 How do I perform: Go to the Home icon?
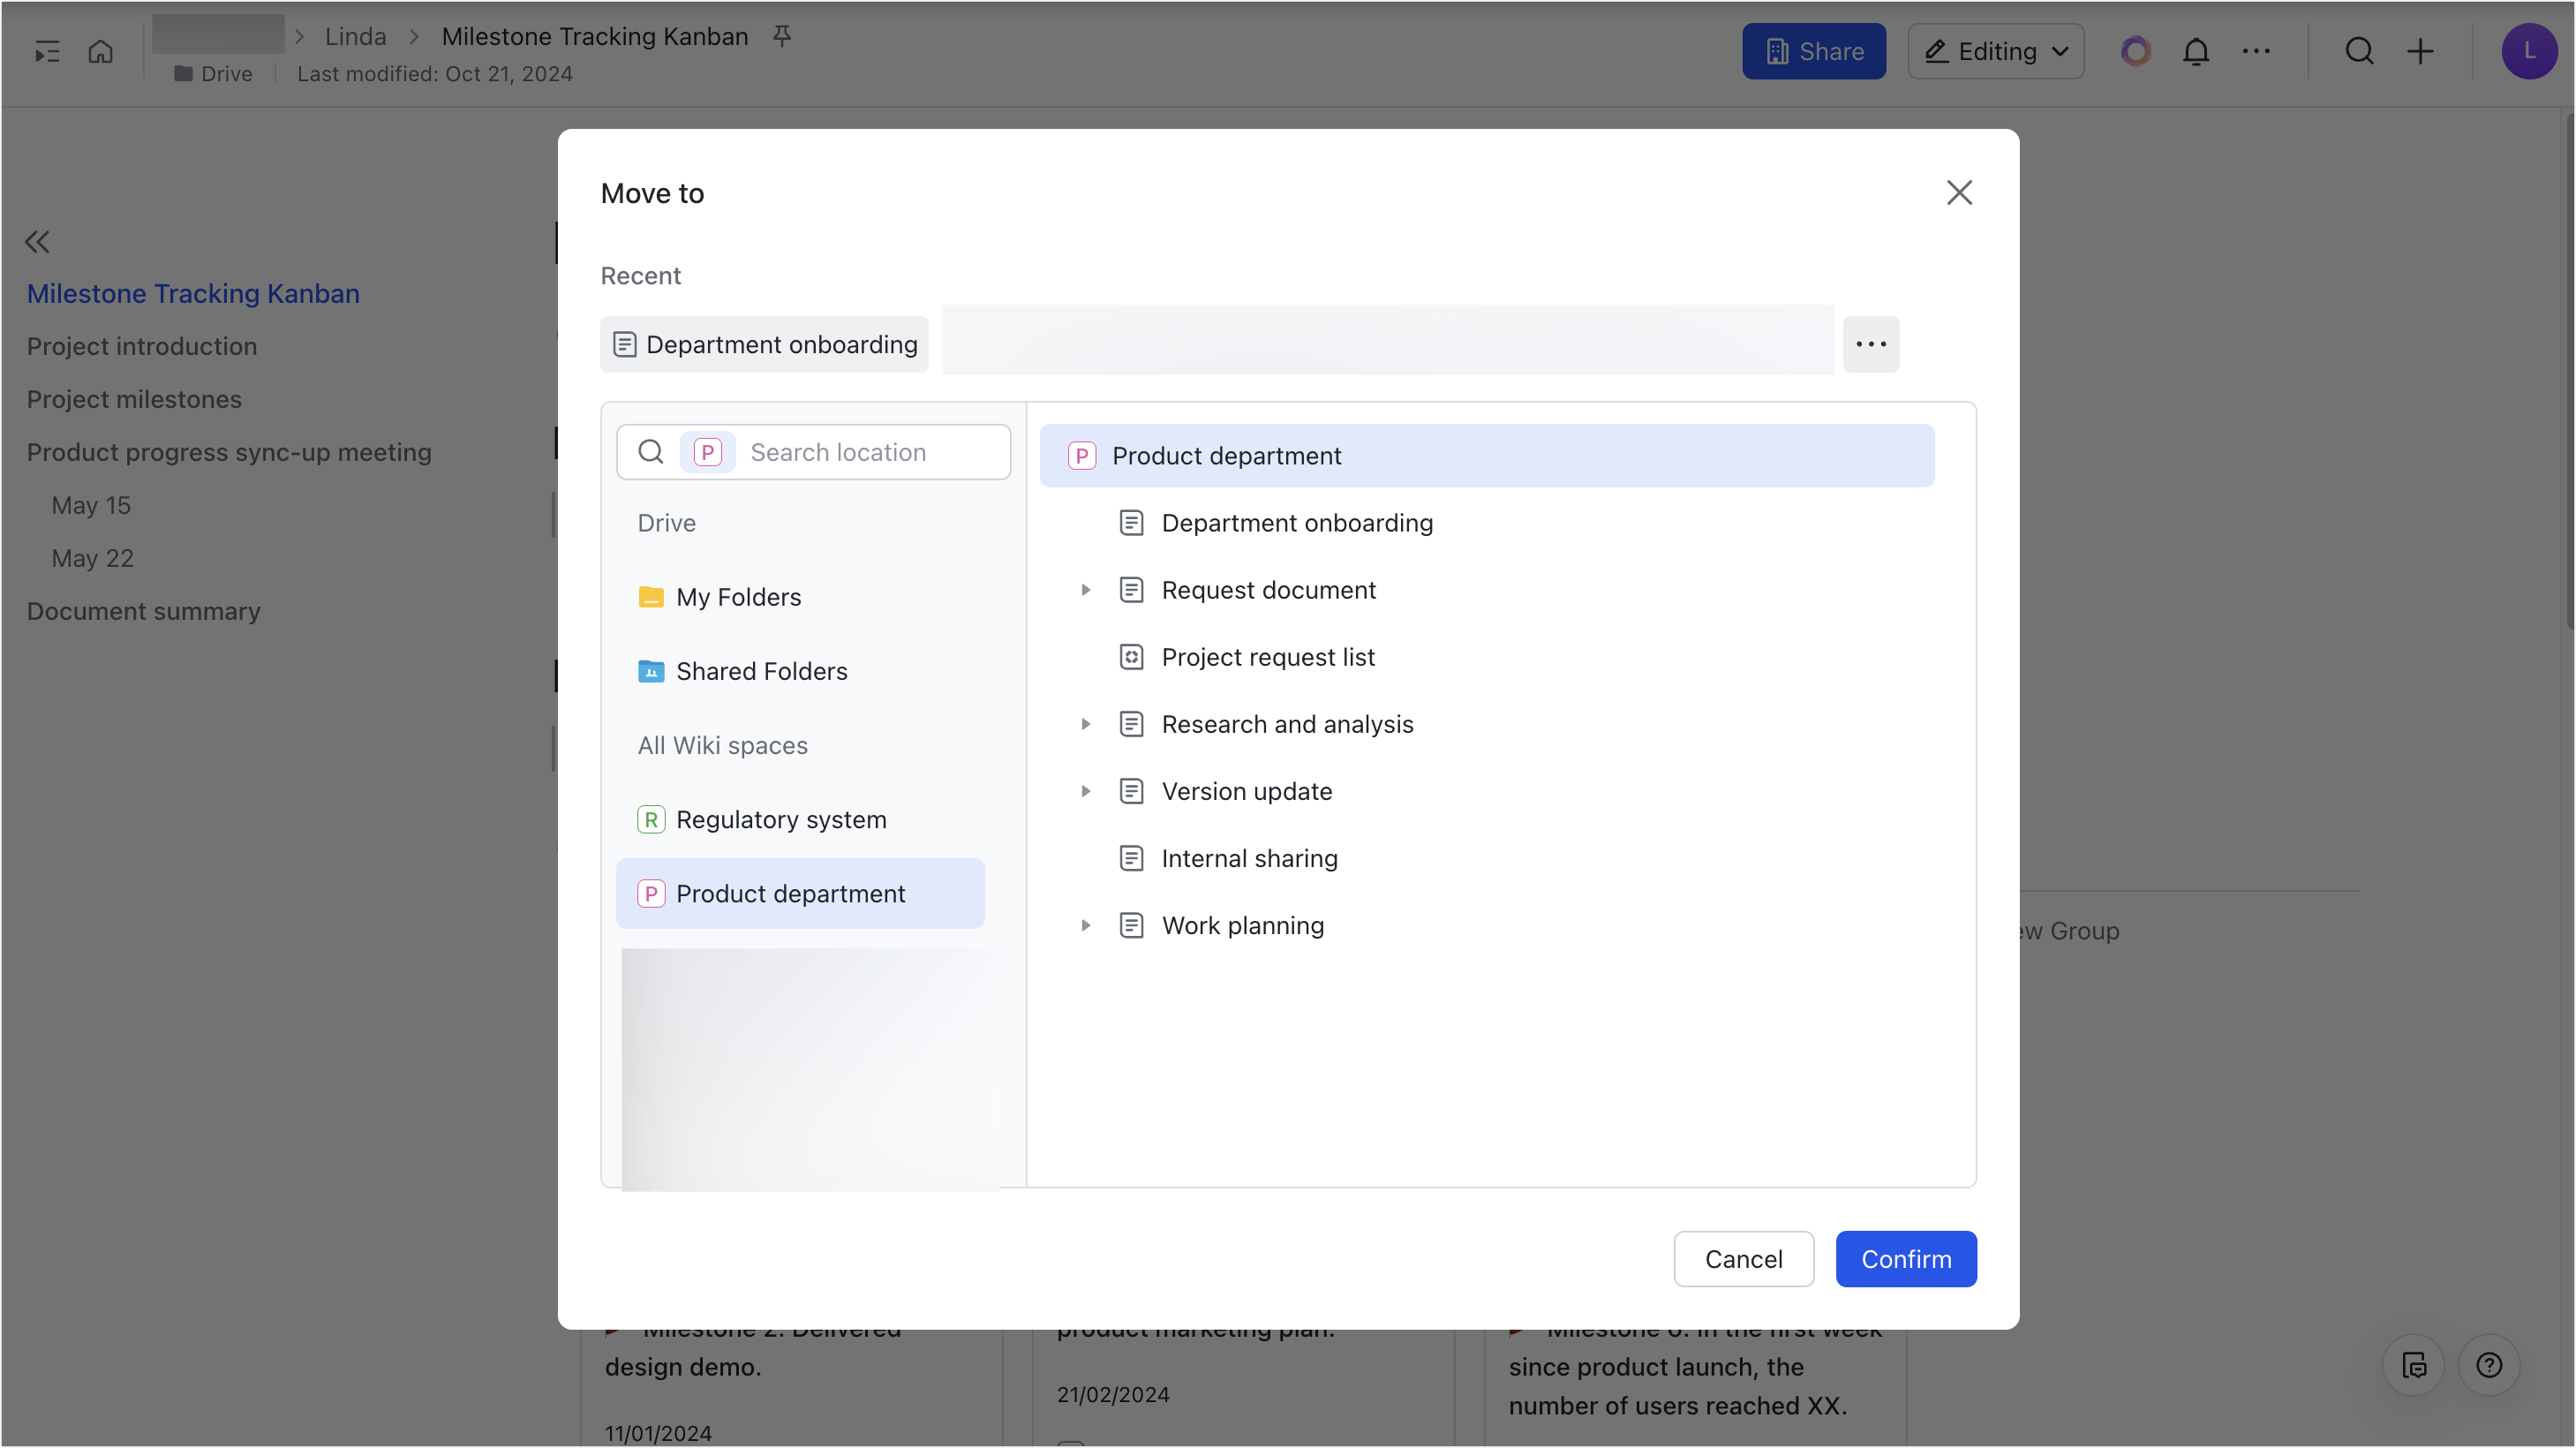tap(100, 51)
